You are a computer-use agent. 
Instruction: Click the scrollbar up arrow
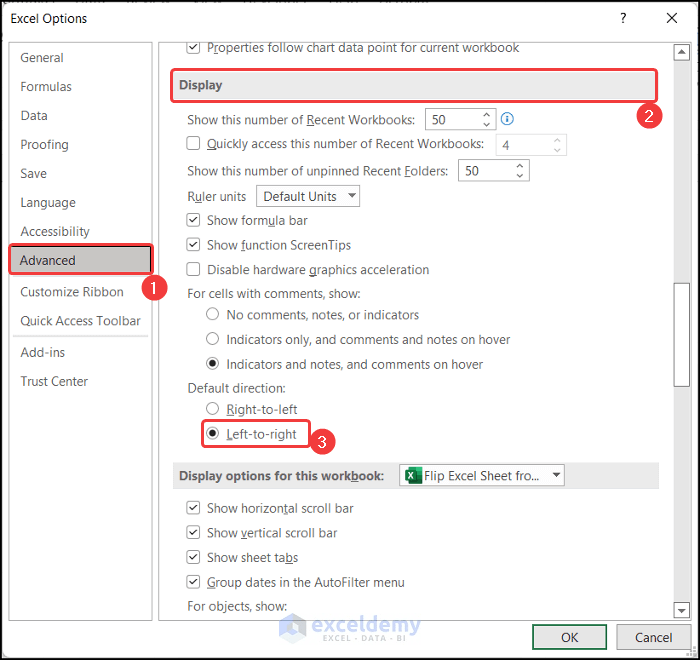(x=681, y=52)
